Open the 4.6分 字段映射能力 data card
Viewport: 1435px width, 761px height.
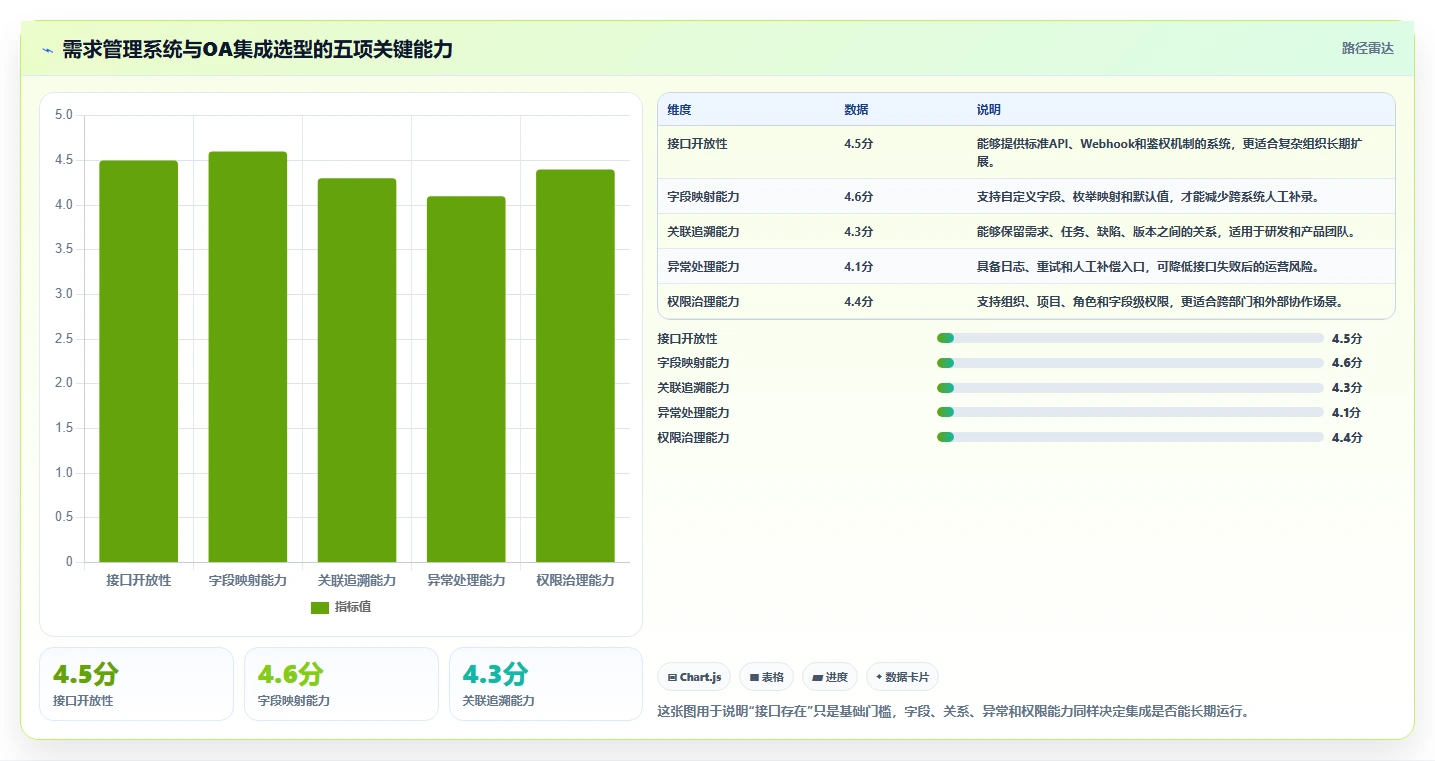341,684
